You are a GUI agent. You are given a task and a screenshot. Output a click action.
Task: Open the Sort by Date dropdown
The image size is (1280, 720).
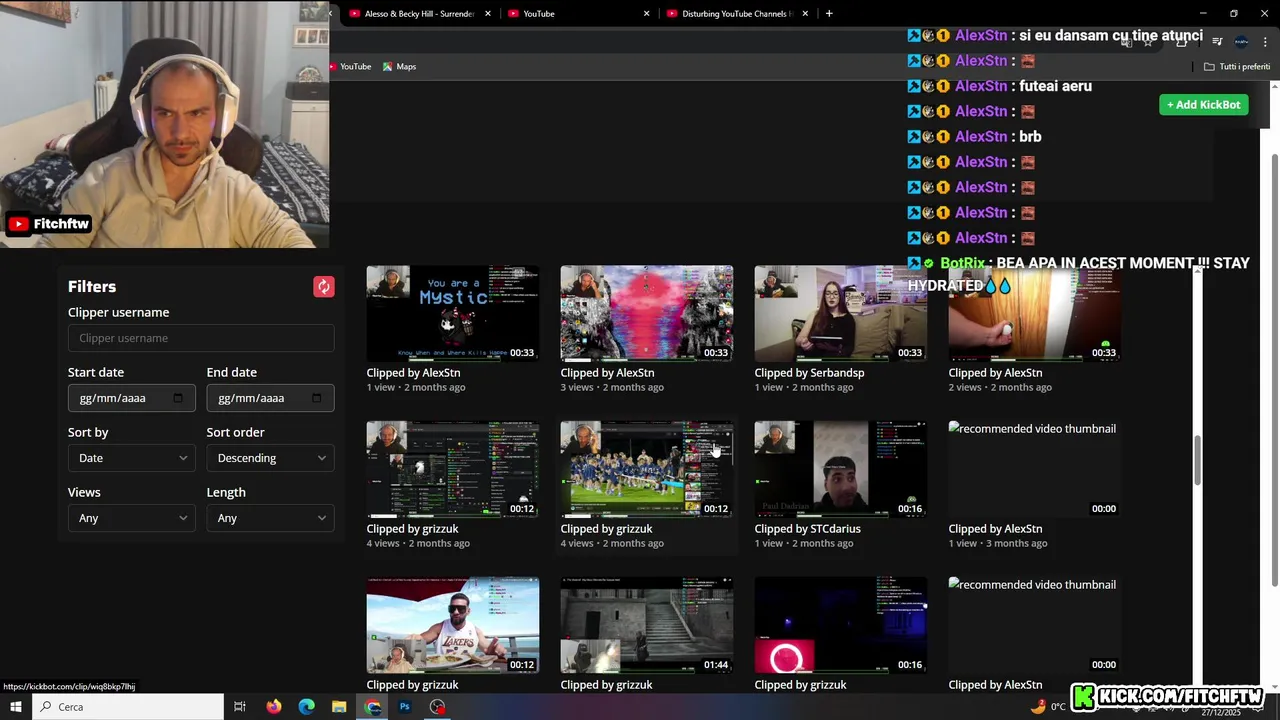tap(131, 458)
